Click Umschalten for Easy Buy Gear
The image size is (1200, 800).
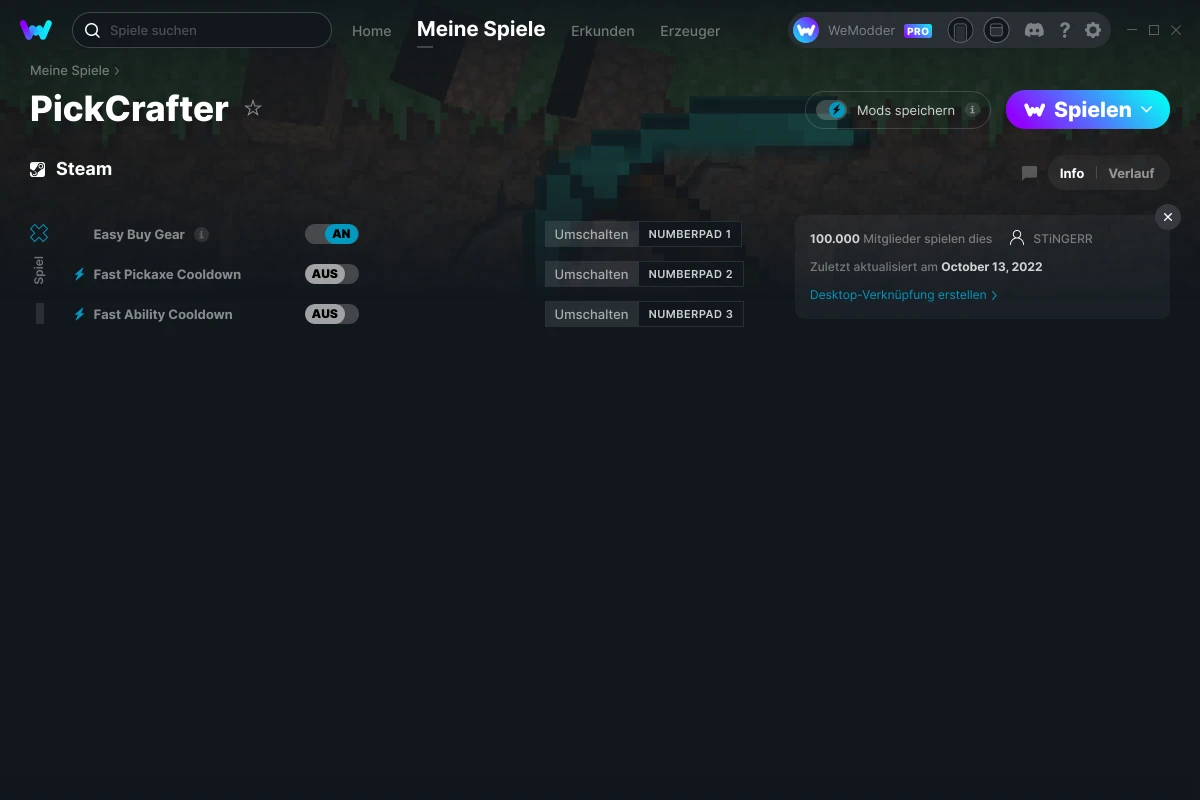click(592, 234)
